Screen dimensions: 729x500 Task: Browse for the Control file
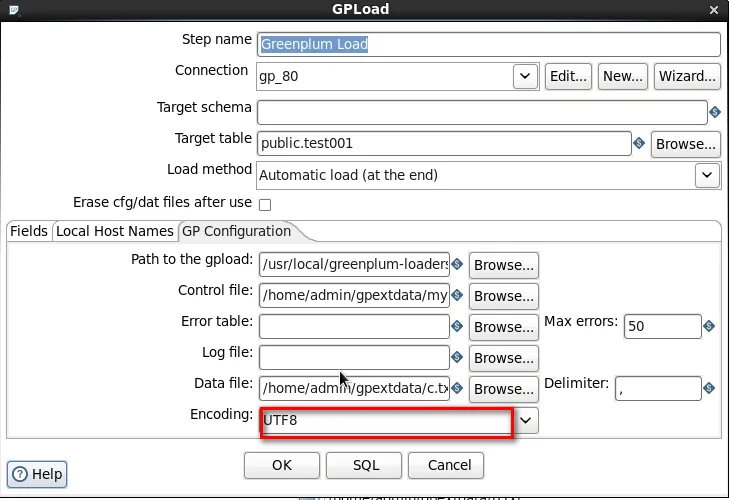click(x=504, y=296)
